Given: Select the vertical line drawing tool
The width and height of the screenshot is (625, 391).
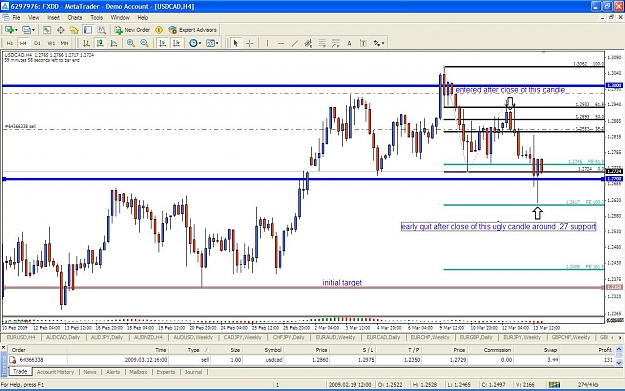Looking at the screenshot, I should click(x=267, y=43).
